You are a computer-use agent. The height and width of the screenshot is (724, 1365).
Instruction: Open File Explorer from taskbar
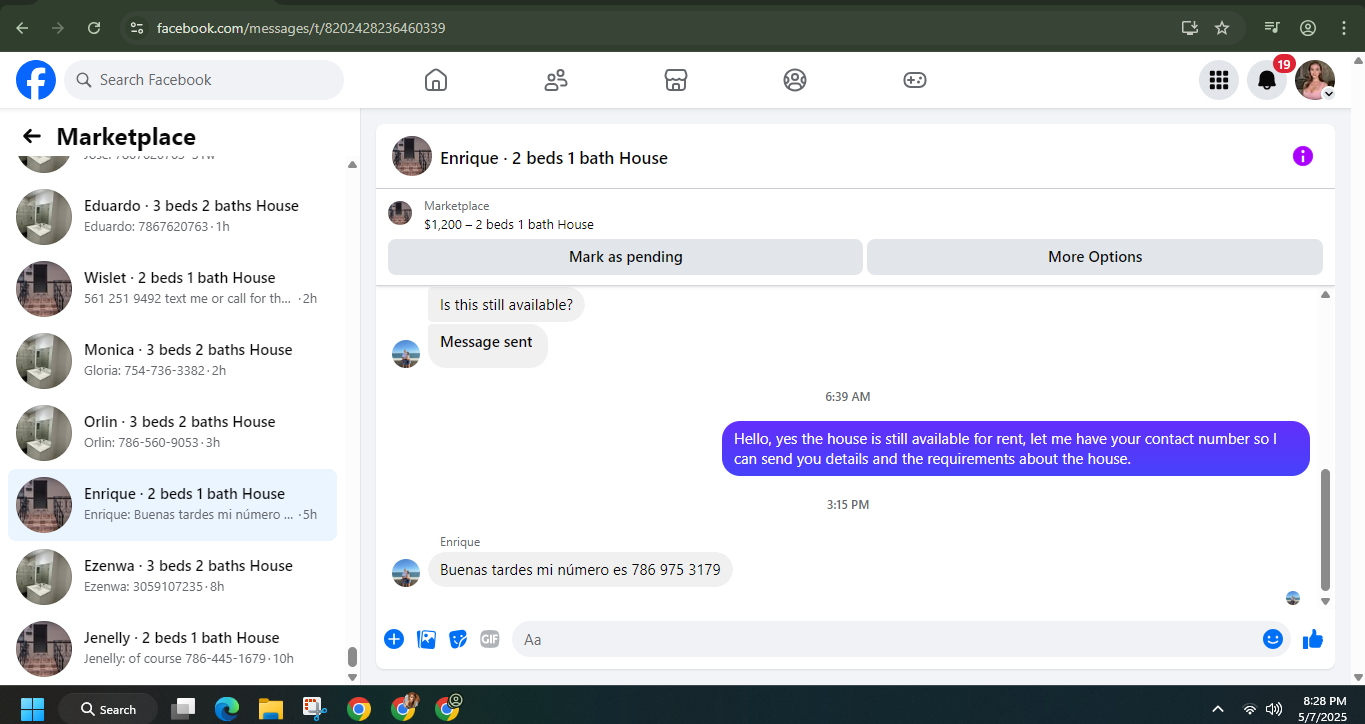271,709
